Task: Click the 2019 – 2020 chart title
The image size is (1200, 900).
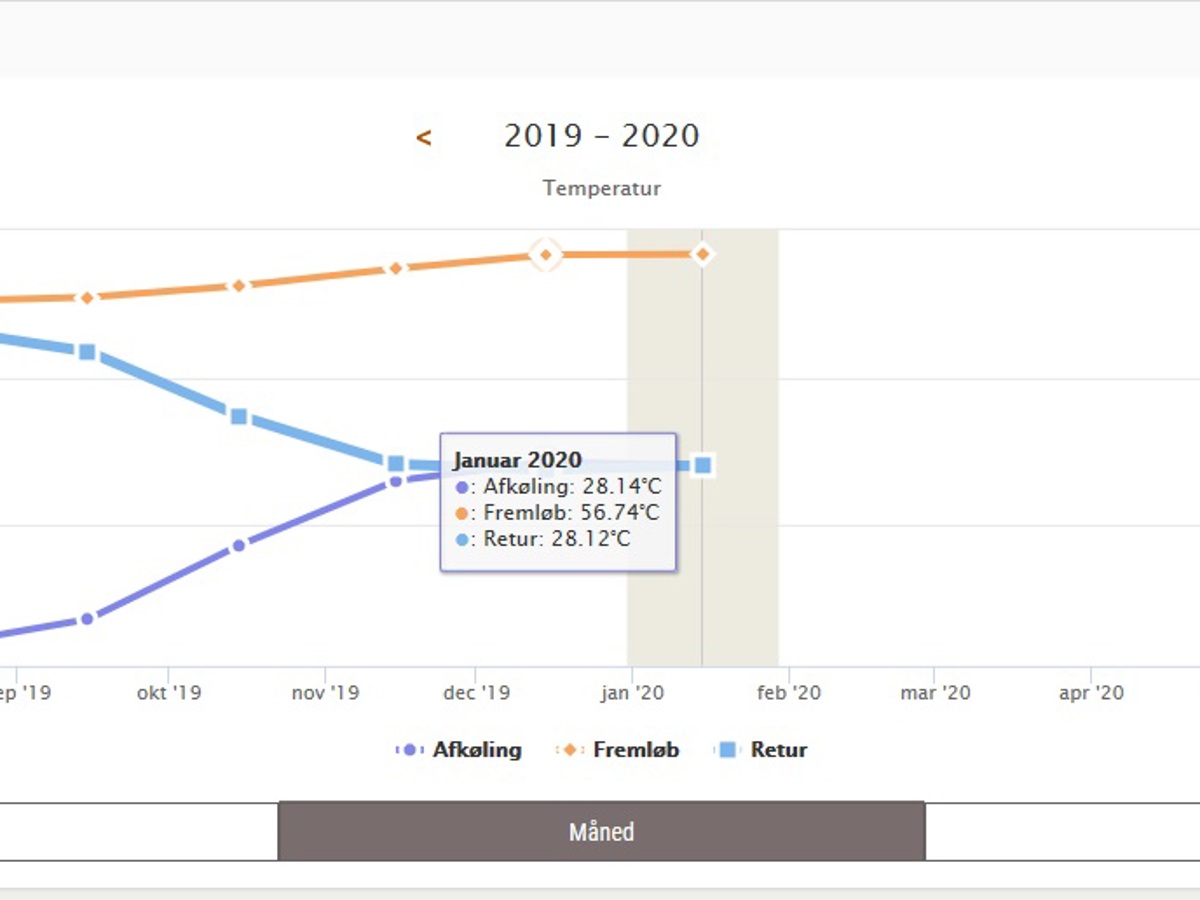Action: [x=601, y=136]
